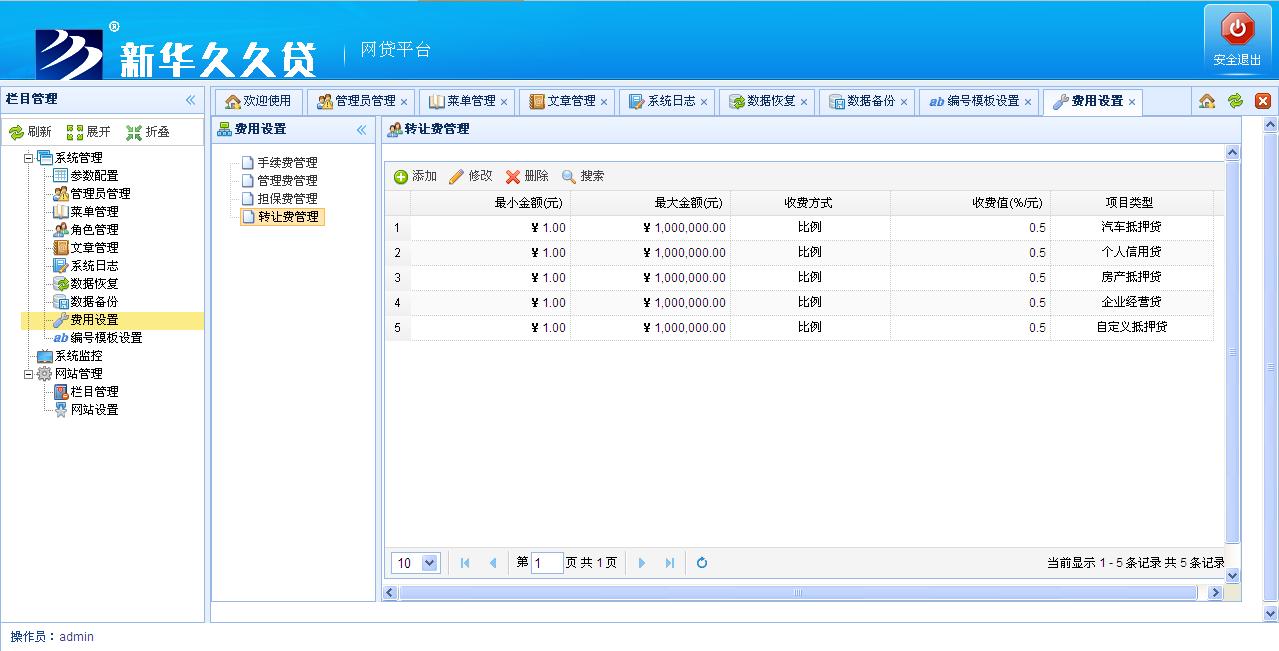Image resolution: width=1279 pixels, height=651 pixels.
Task: Open 系统日志 in the tree
Action: click(x=94, y=266)
